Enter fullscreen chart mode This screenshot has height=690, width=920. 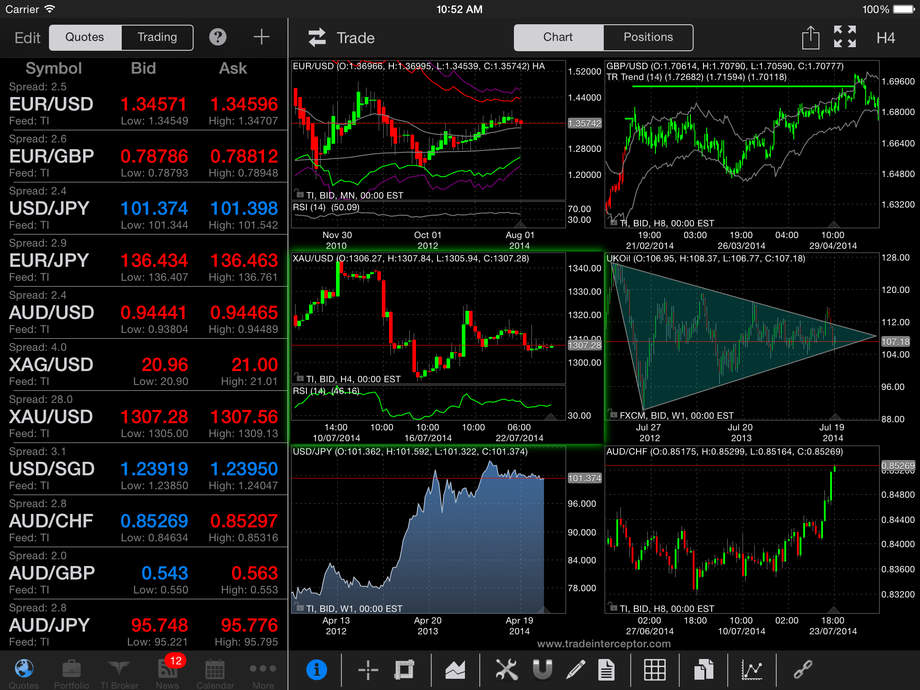[x=845, y=37]
